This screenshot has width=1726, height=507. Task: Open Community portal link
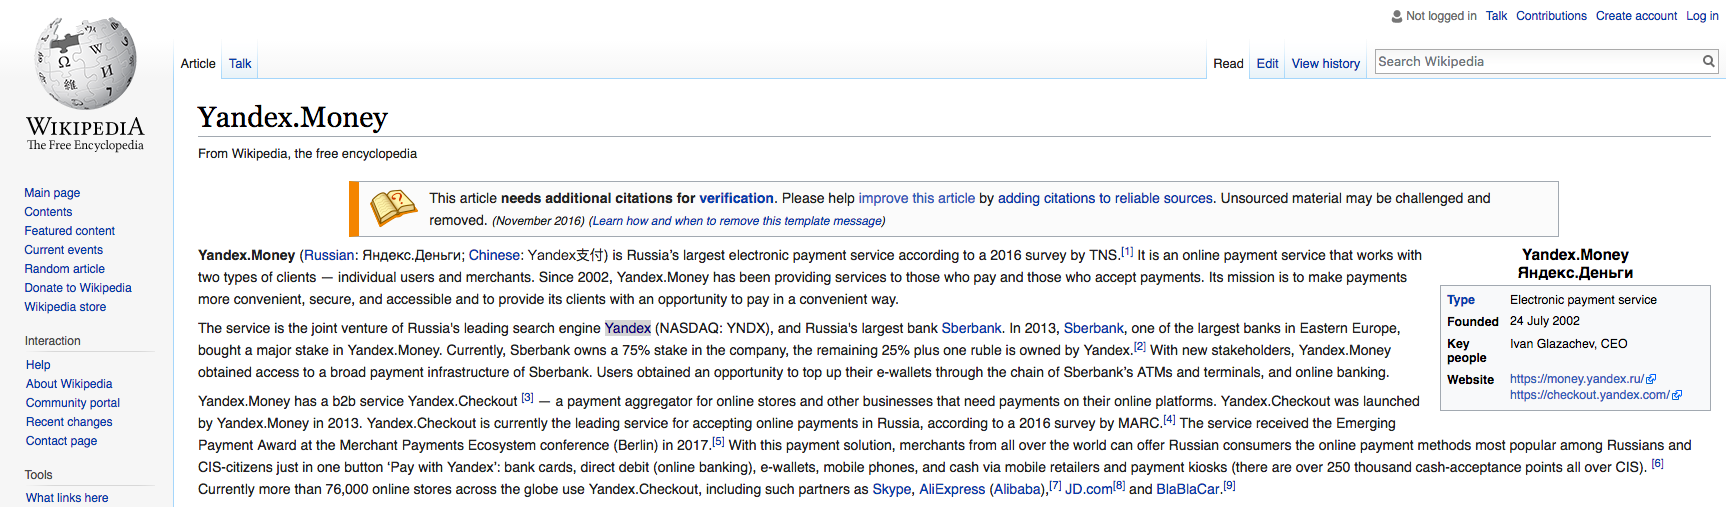(x=73, y=403)
